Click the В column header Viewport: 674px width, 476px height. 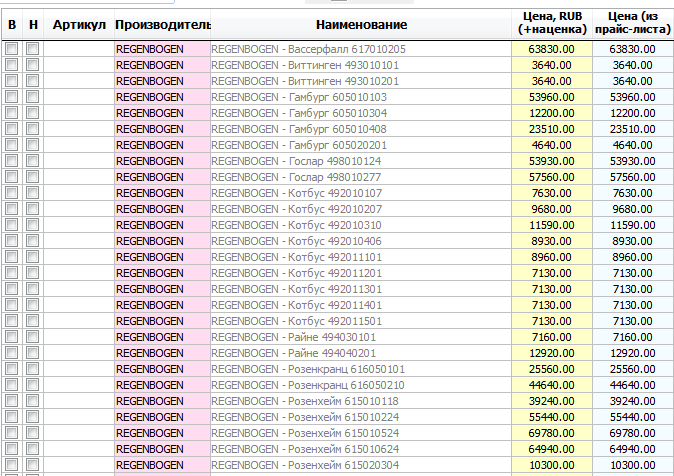pyautogui.click(x=12, y=25)
